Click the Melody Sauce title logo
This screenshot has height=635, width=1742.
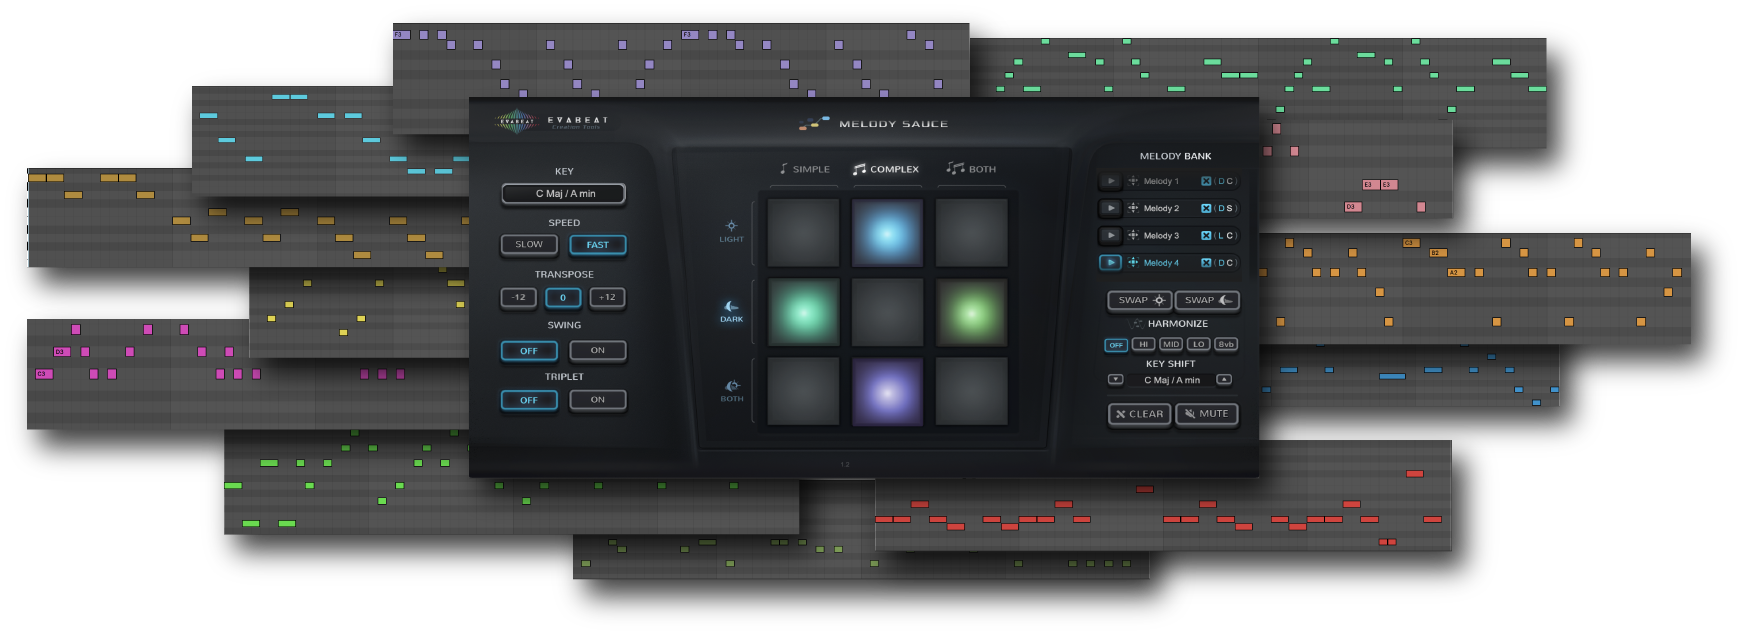click(x=873, y=123)
